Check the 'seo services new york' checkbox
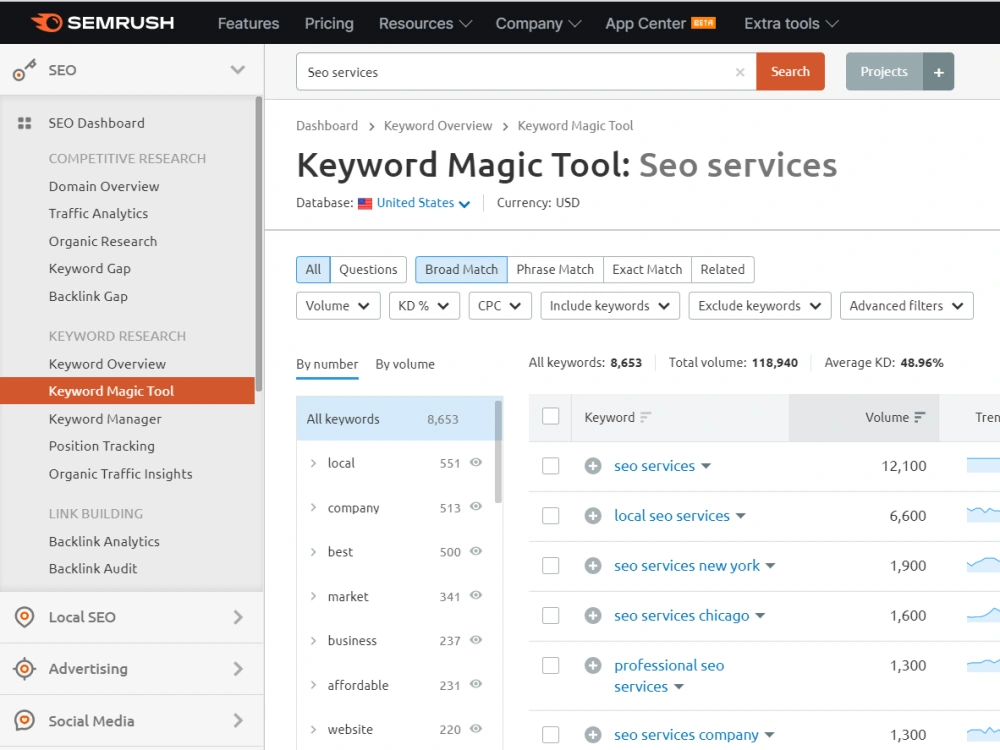 [550, 566]
